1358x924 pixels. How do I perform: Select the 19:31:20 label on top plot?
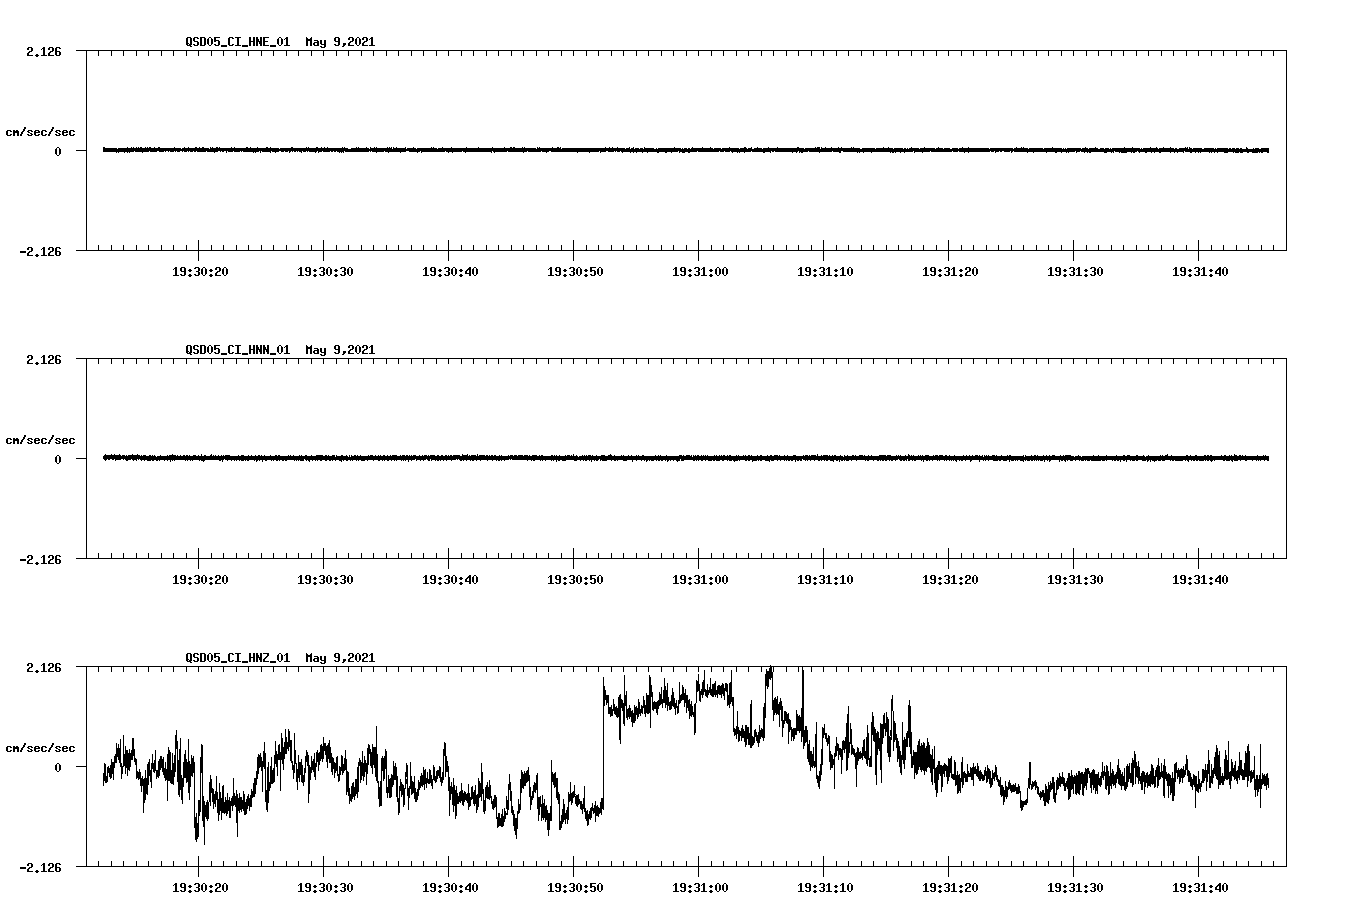951,270
